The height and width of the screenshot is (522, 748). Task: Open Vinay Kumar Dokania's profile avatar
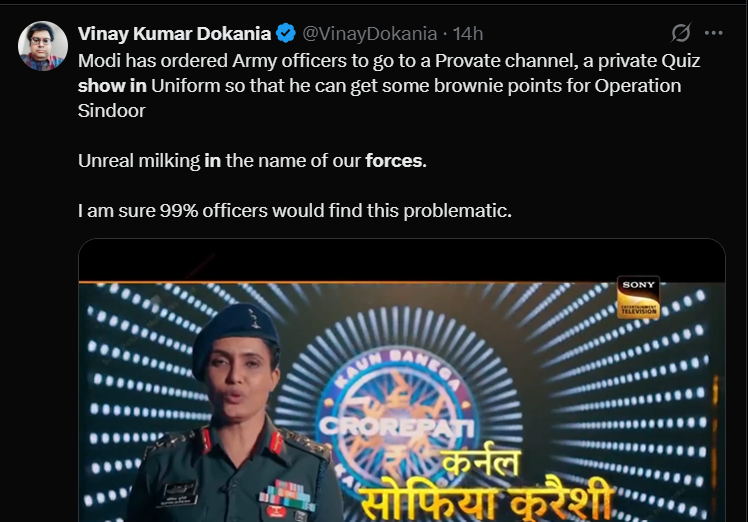[x=42, y=46]
